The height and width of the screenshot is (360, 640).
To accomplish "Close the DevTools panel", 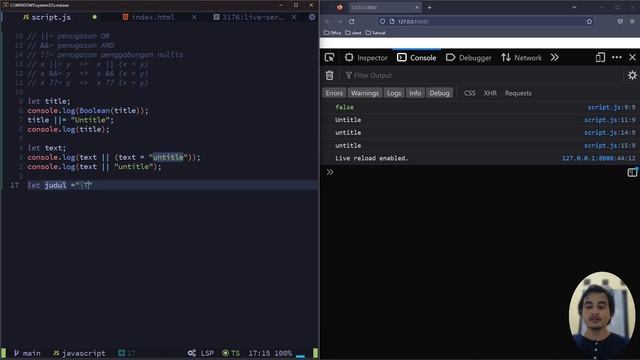I will [632, 58].
